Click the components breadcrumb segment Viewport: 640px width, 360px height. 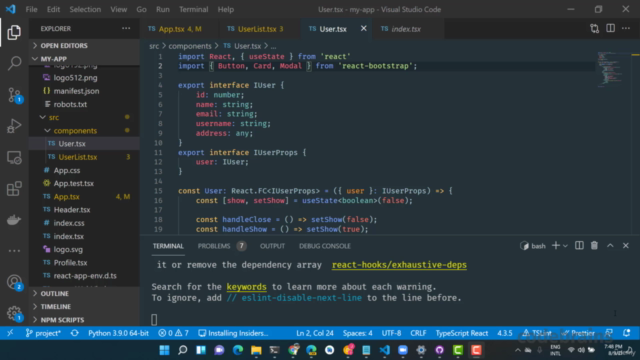[190, 46]
